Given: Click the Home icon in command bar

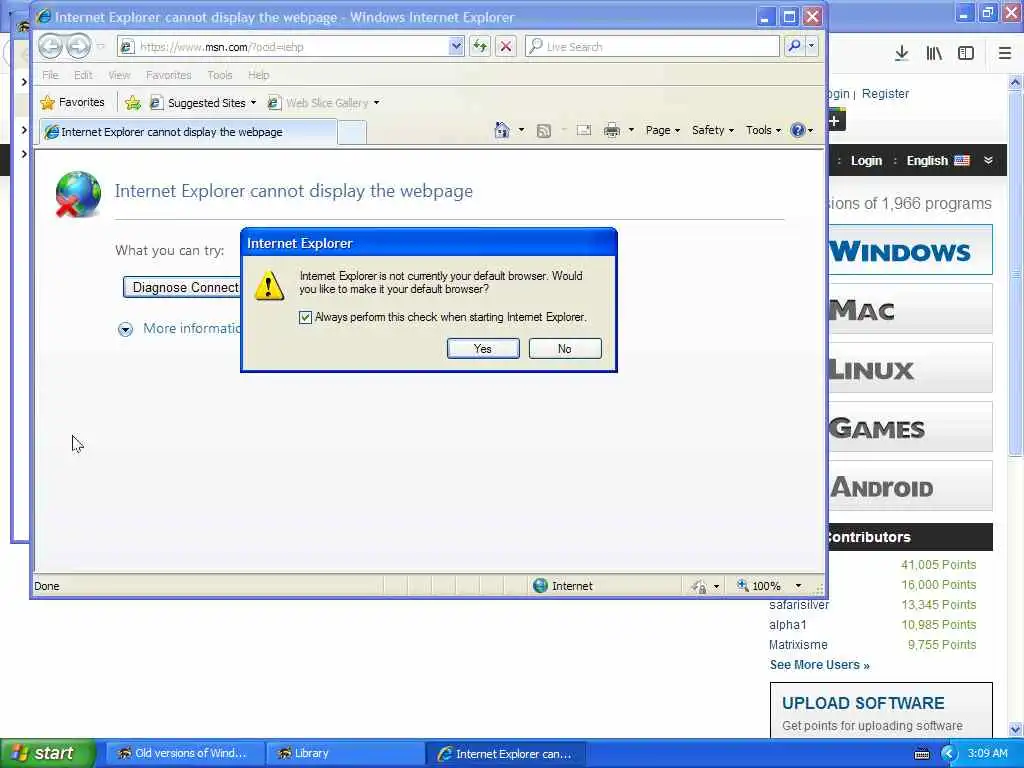Looking at the screenshot, I should [x=502, y=130].
